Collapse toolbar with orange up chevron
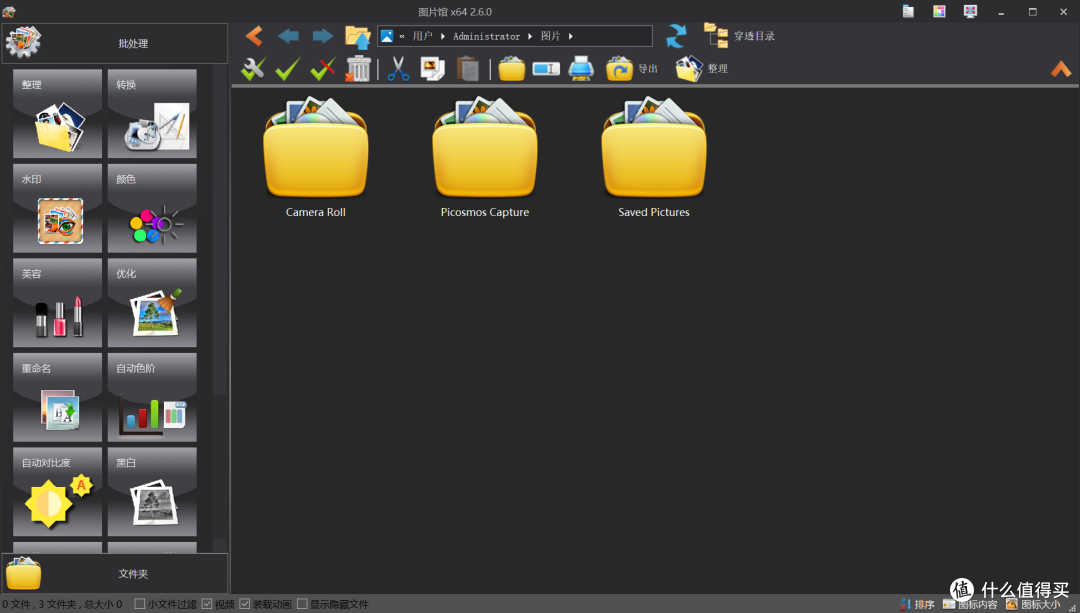This screenshot has height=613, width=1080. tap(1061, 68)
